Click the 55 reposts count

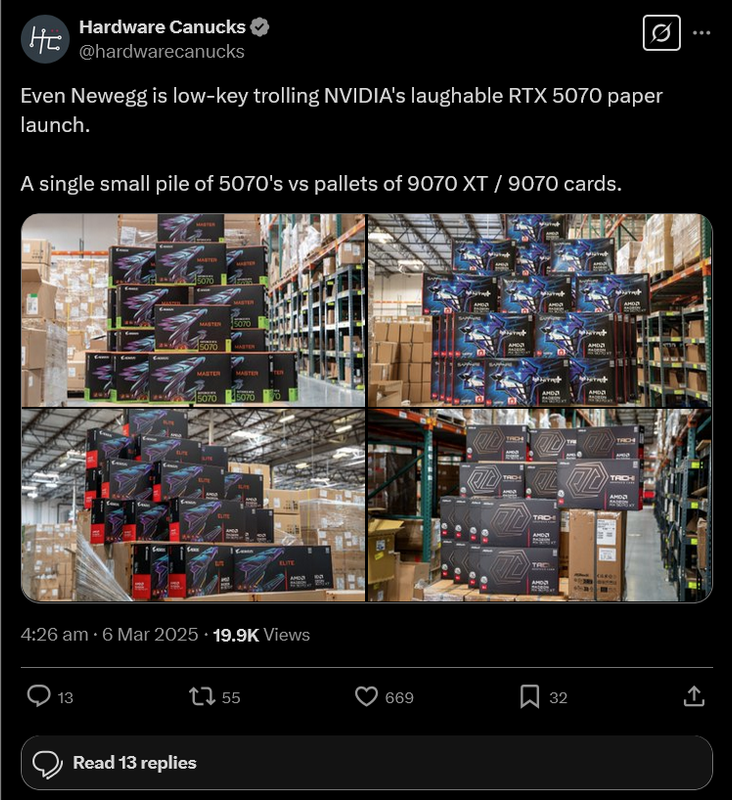[x=231, y=697]
